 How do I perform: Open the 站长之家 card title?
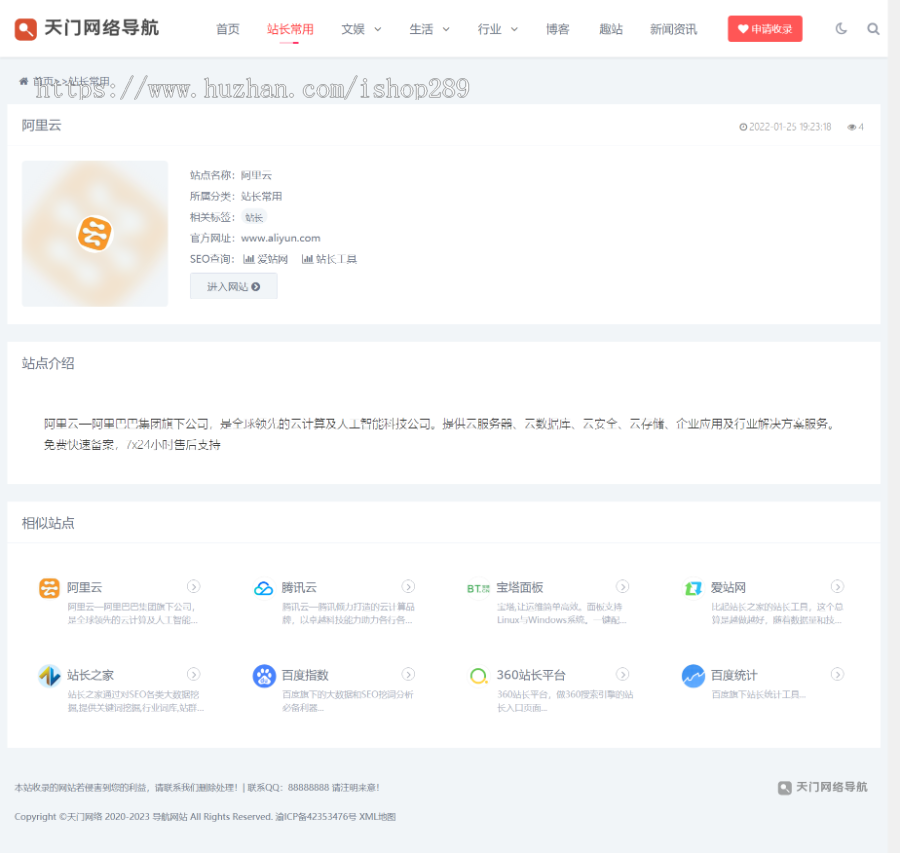[90, 675]
